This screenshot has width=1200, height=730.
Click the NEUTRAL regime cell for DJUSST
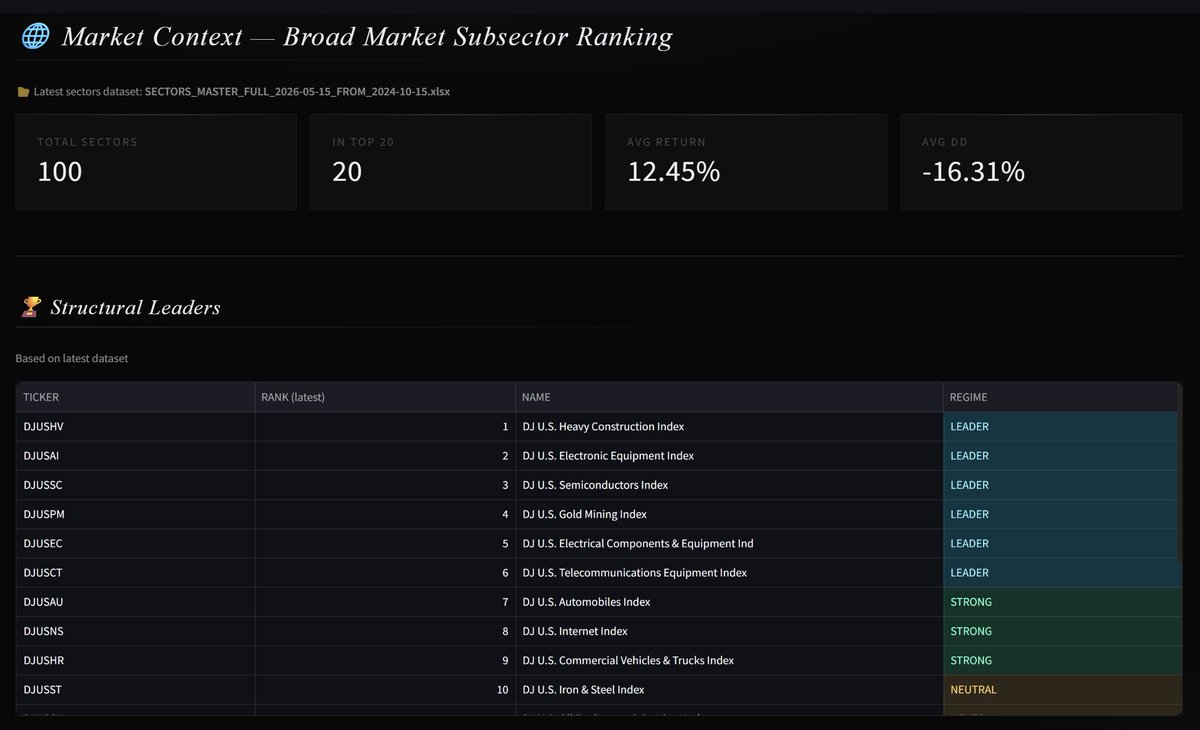tap(1060, 690)
